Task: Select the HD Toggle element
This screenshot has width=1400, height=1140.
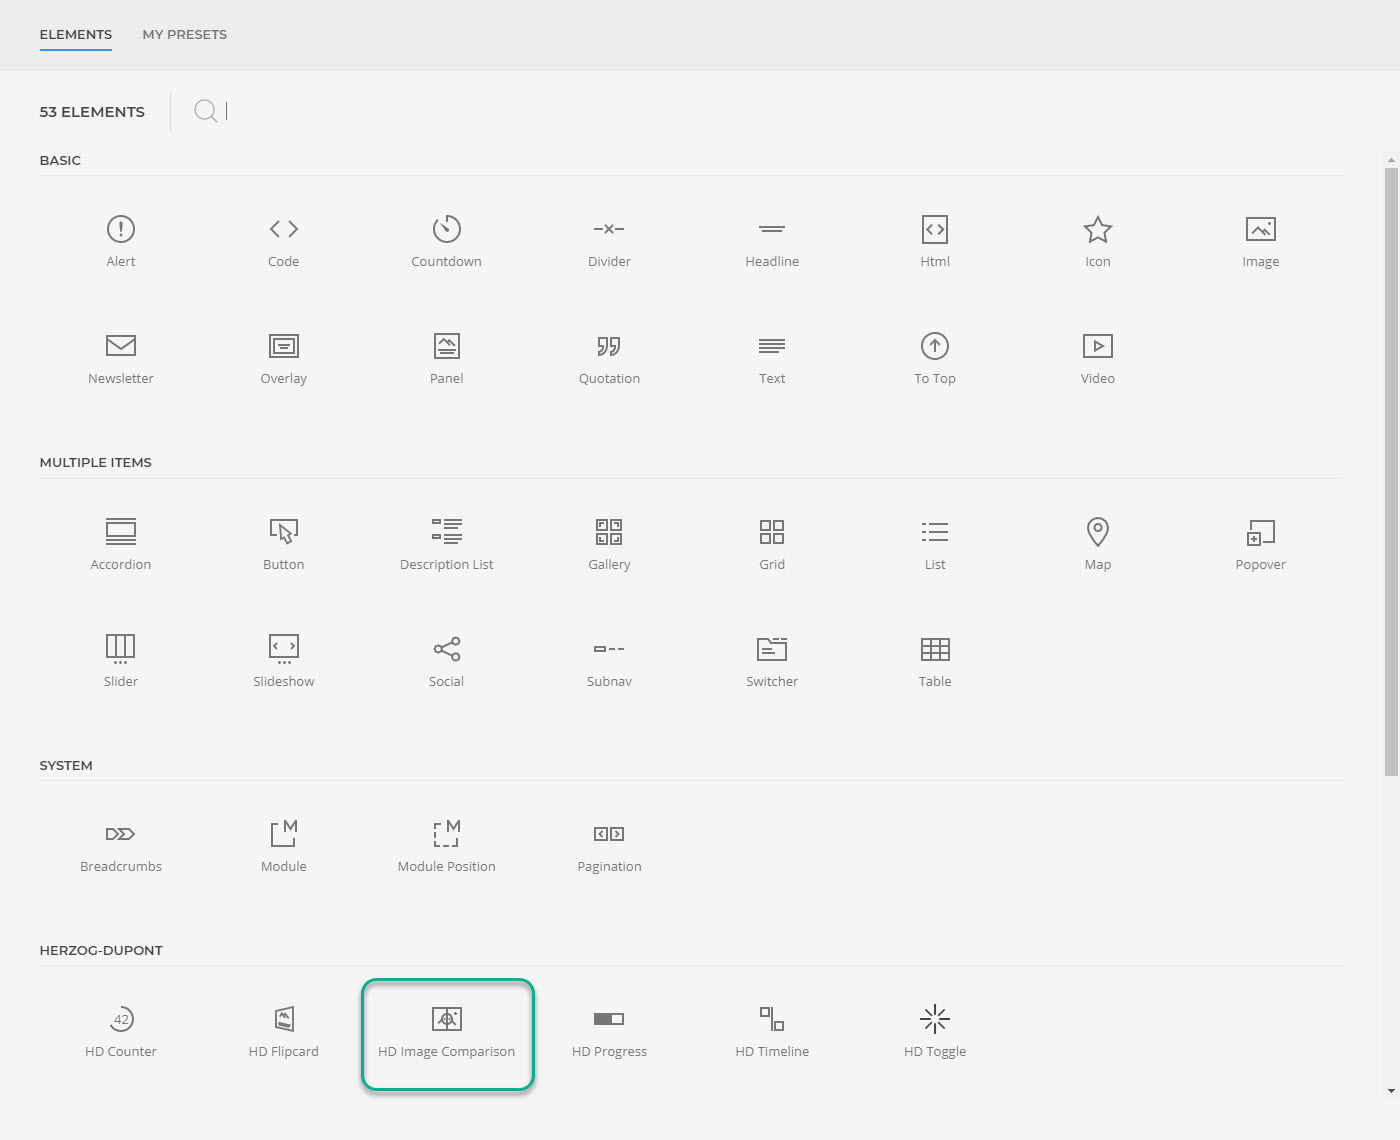Action: point(934,1030)
